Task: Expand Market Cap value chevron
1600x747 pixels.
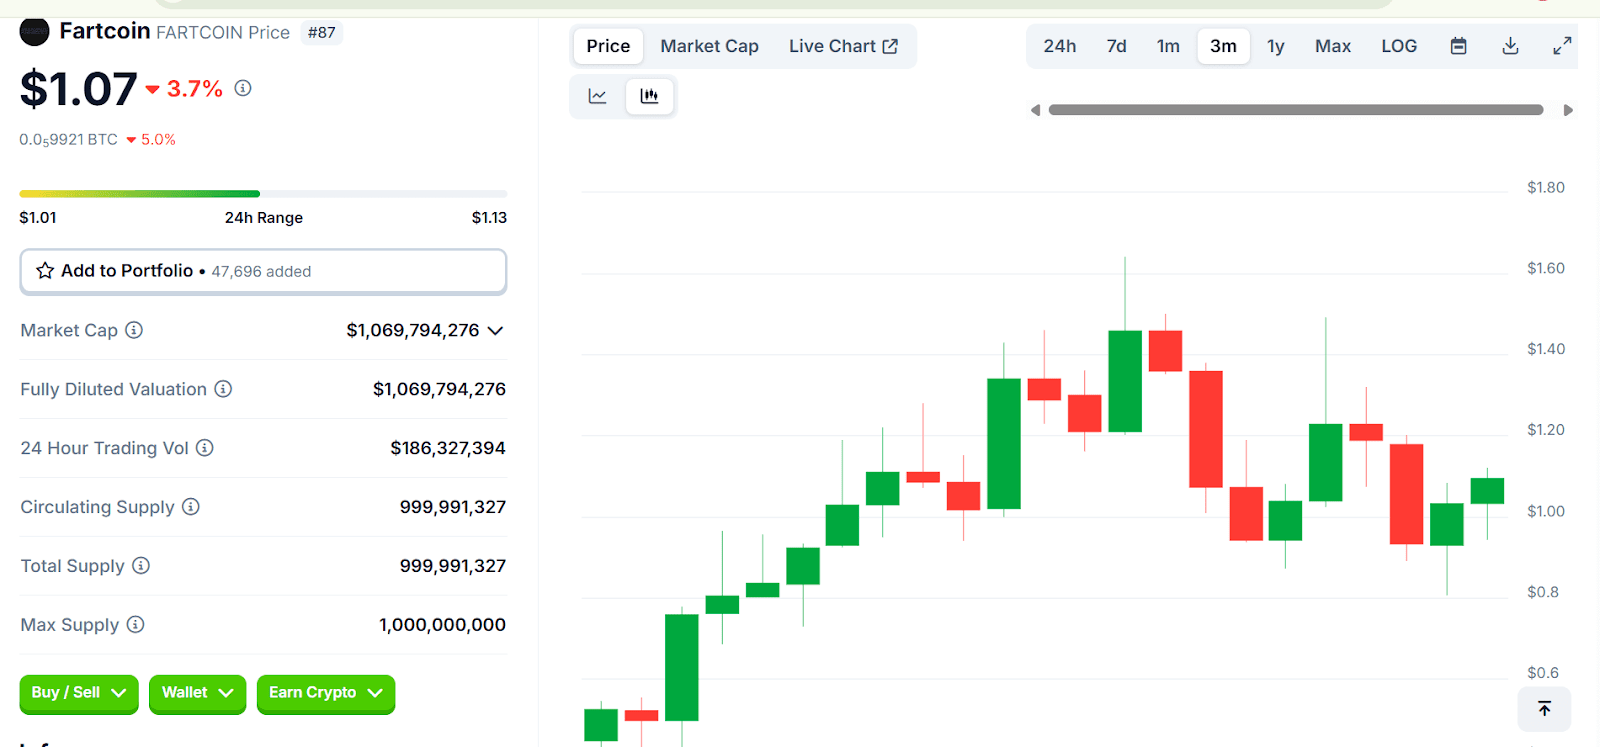Action: [x=495, y=331]
